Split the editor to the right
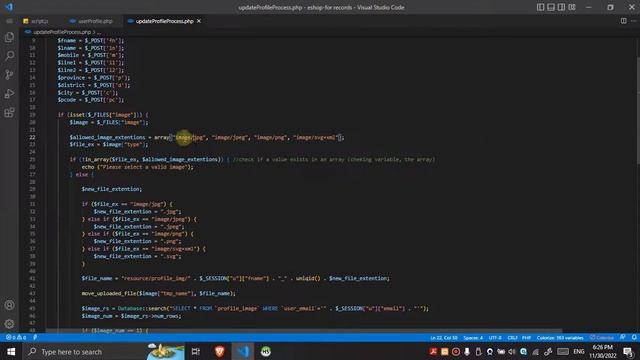The height and width of the screenshot is (360, 640). (624, 21)
